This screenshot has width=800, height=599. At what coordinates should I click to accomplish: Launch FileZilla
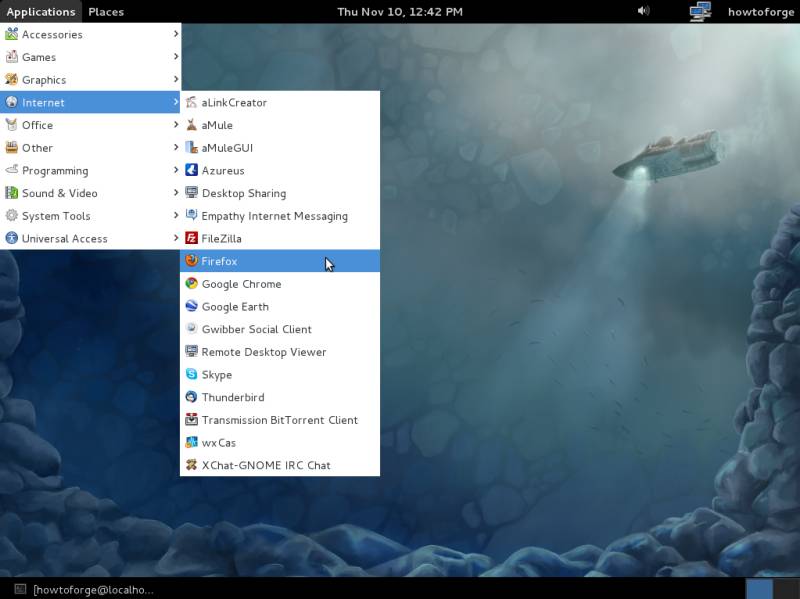280,238
